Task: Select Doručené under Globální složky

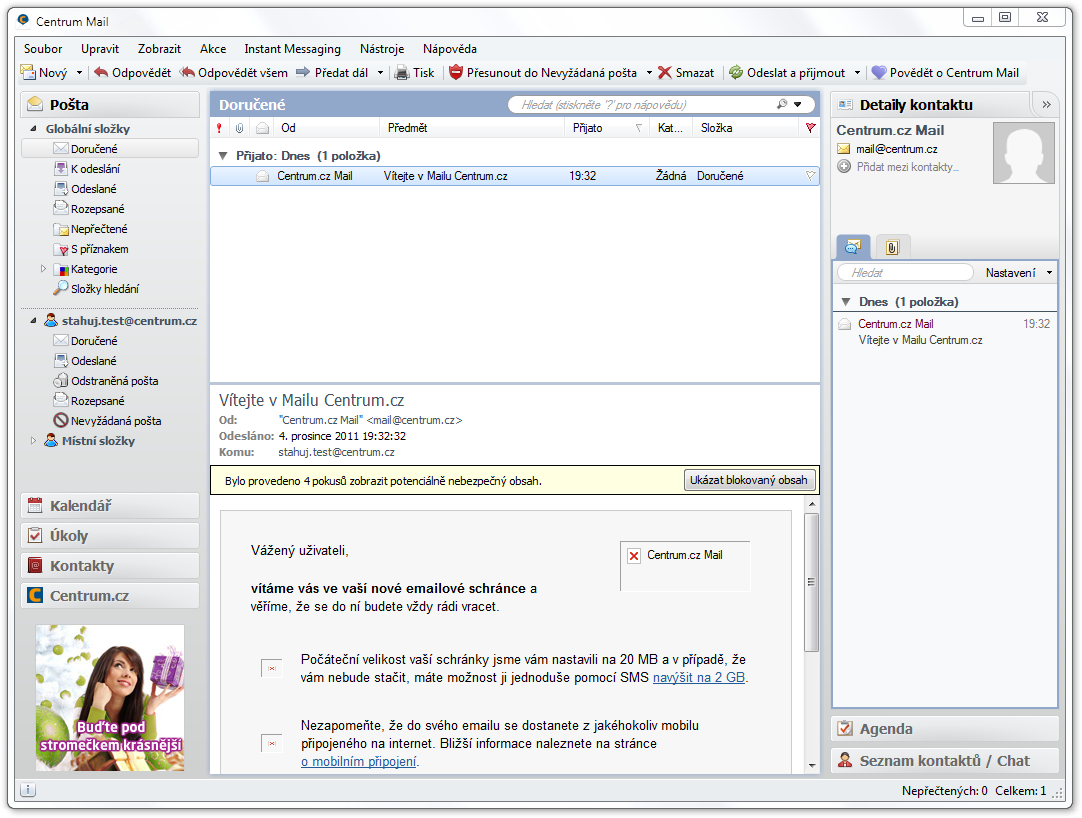Action: (110, 149)
